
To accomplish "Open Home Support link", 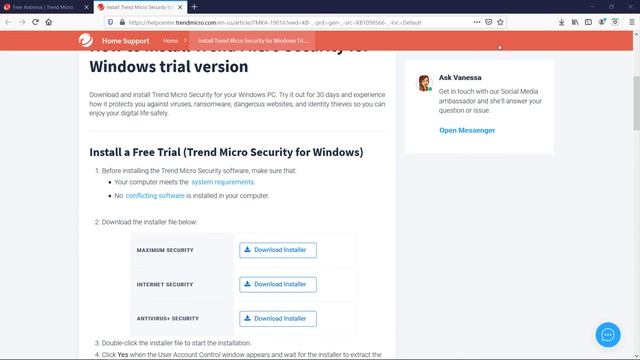I will tap(125, 41).
